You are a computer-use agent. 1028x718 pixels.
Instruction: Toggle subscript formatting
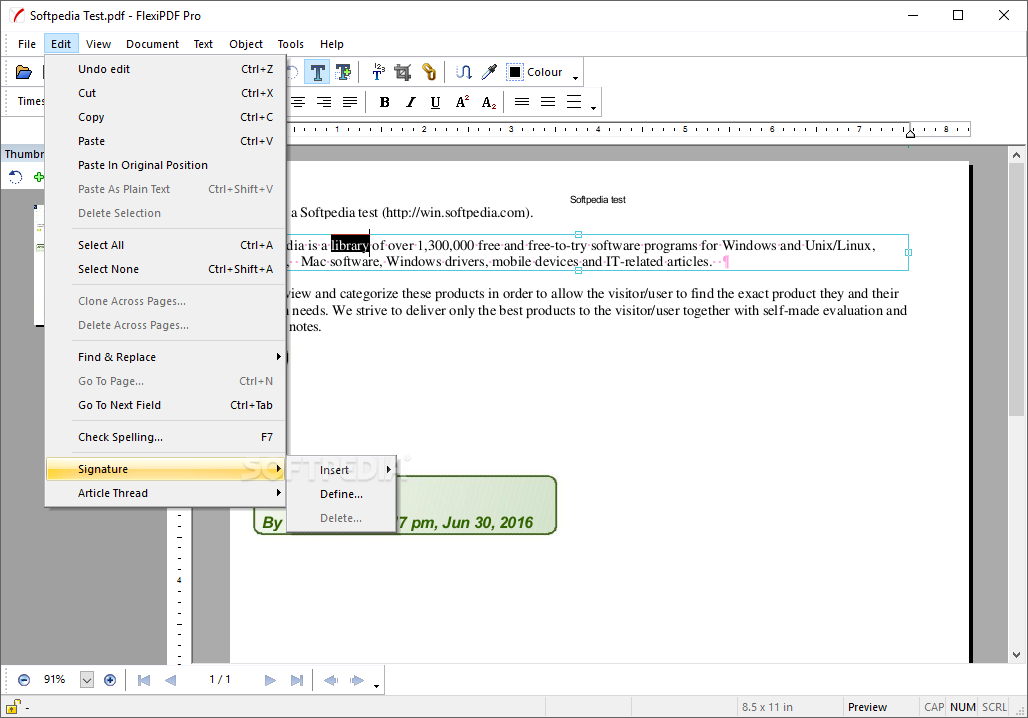489,102
